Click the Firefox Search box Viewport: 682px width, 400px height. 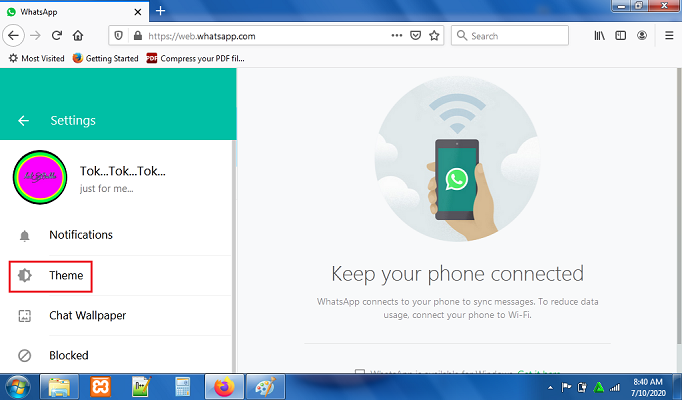click(x=510, y=36)
